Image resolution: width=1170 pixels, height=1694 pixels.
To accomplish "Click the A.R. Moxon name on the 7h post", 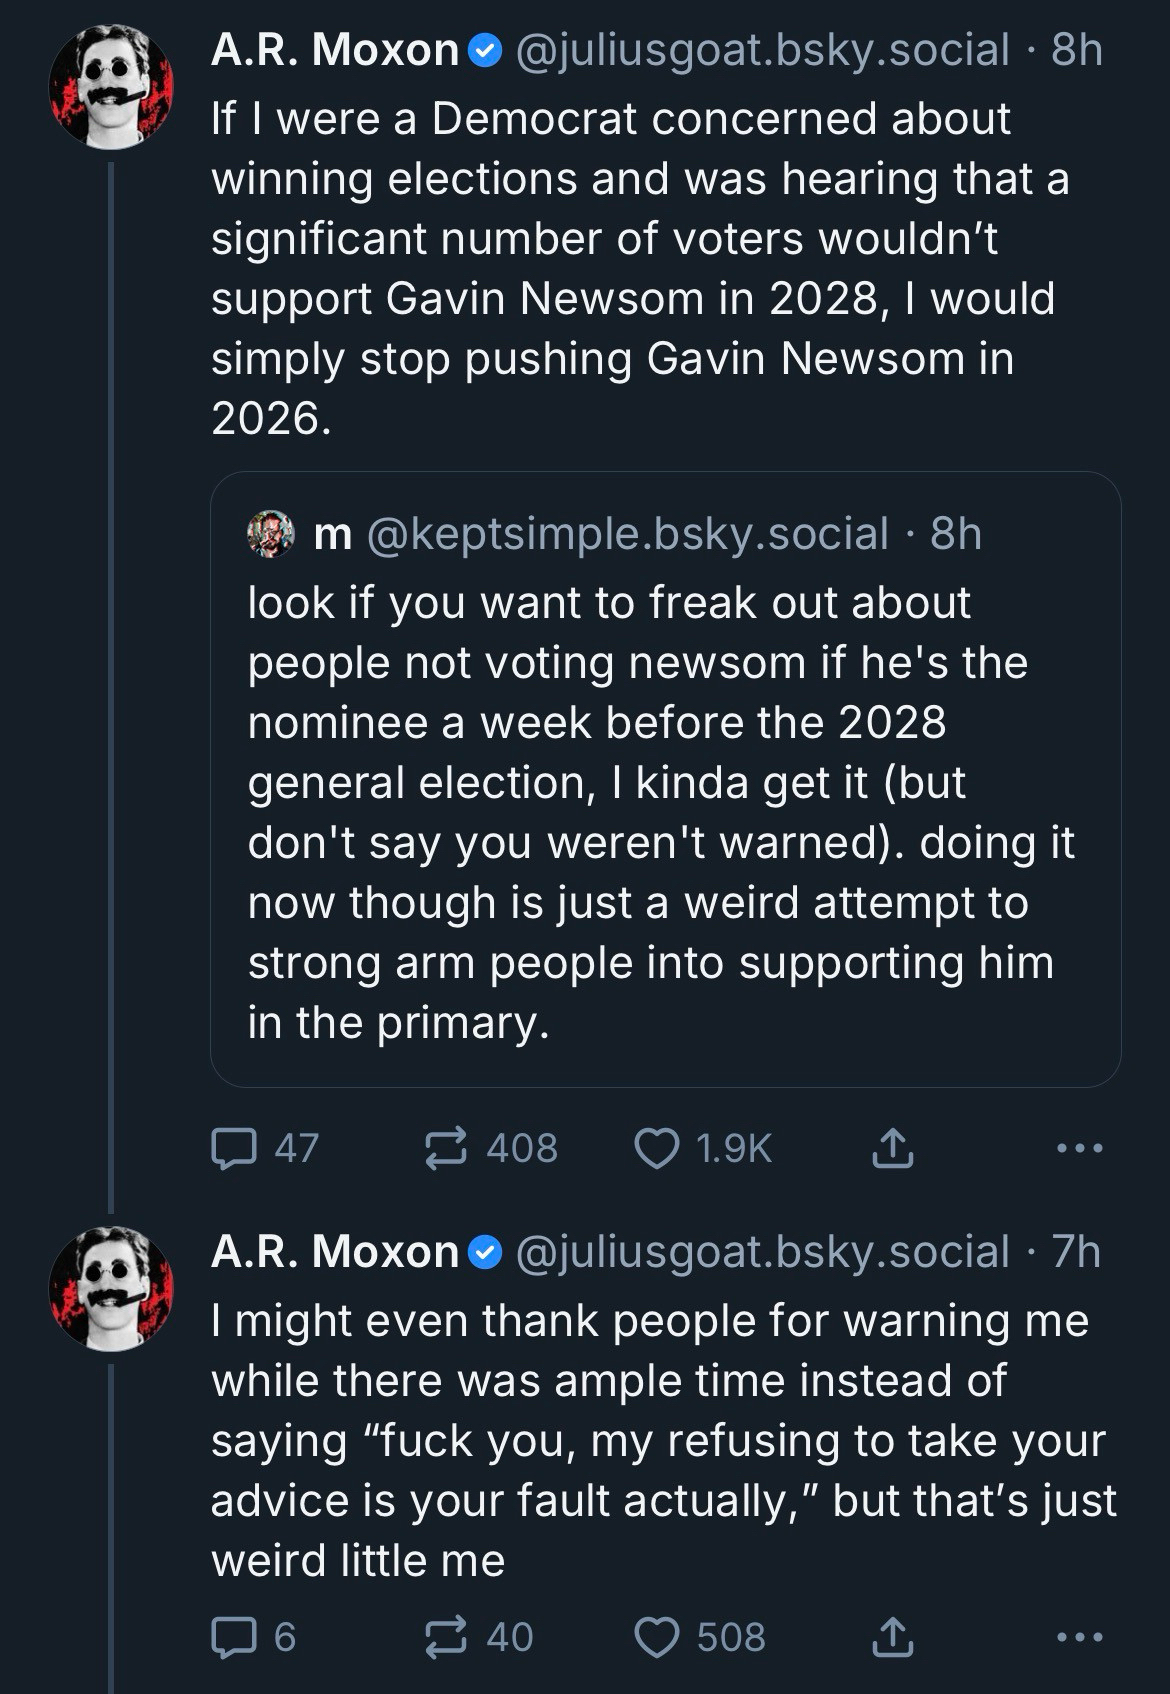I will point(335,1252).
